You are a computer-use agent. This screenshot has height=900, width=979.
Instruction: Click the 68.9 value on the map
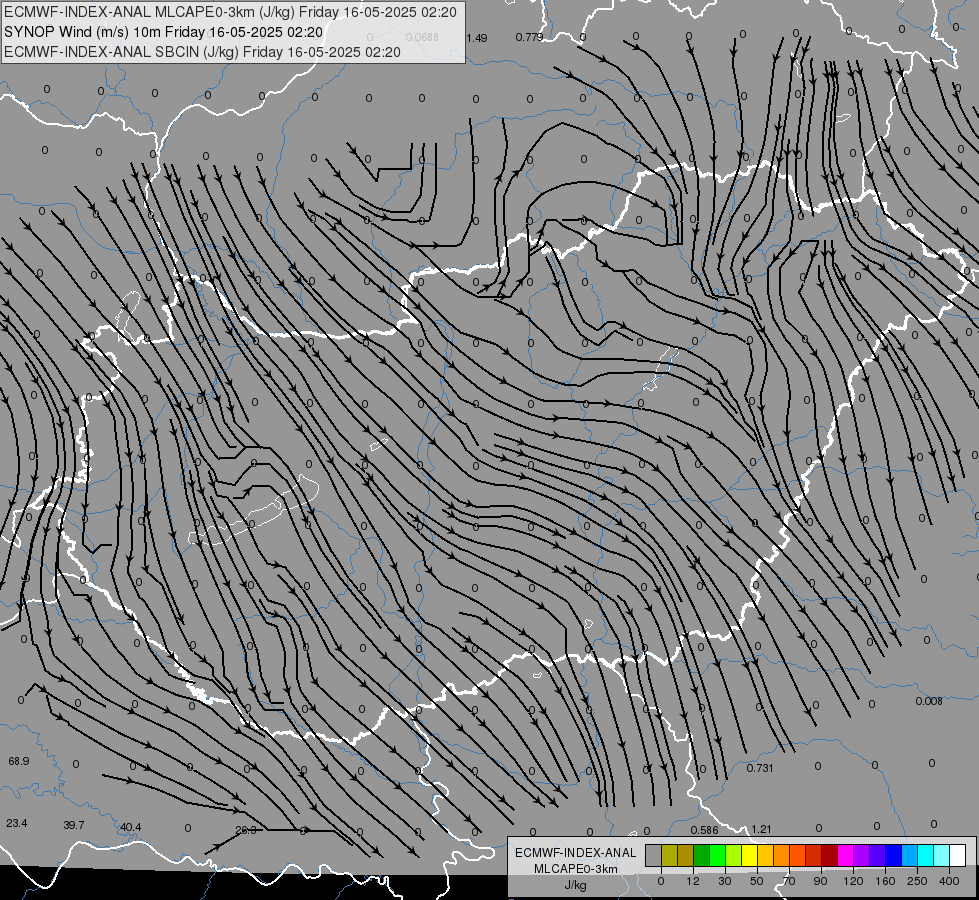[19, 761]
